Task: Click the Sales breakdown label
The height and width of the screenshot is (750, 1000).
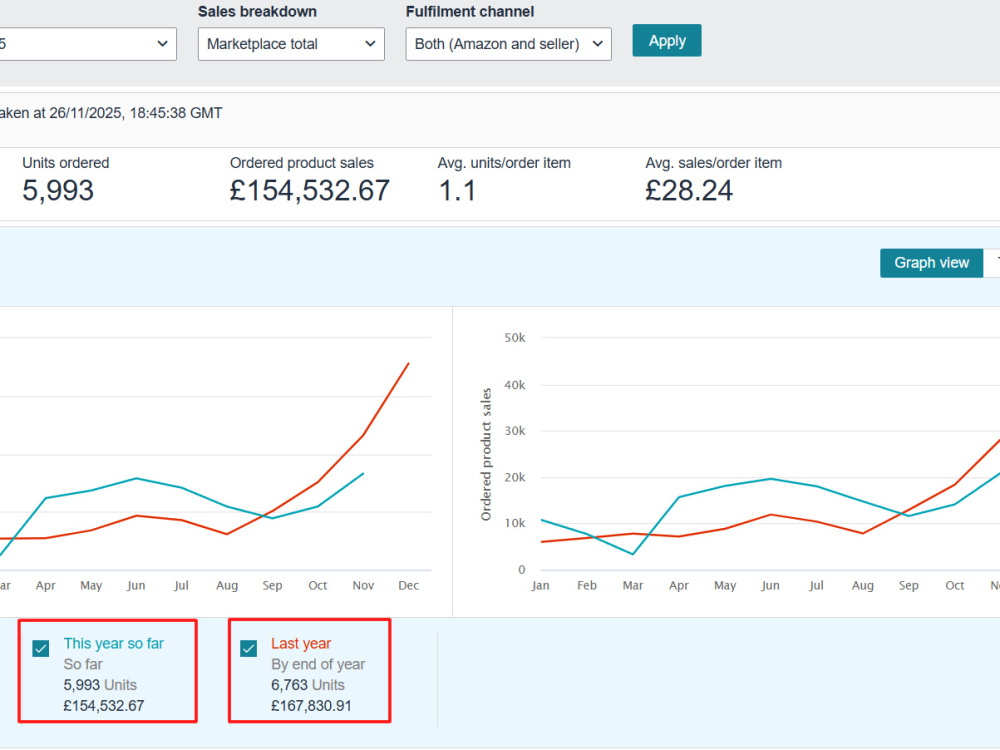Action: (x=257, y=11)
